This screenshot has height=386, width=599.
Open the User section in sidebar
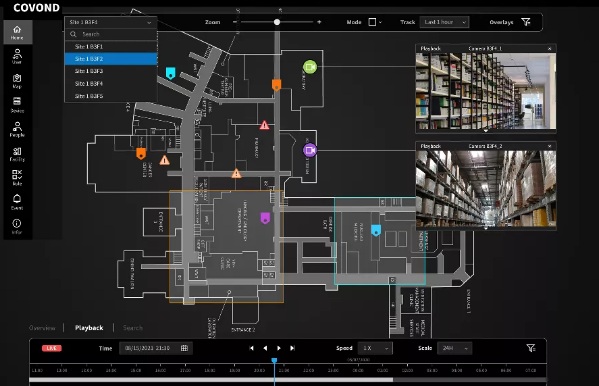pos(17,56)
